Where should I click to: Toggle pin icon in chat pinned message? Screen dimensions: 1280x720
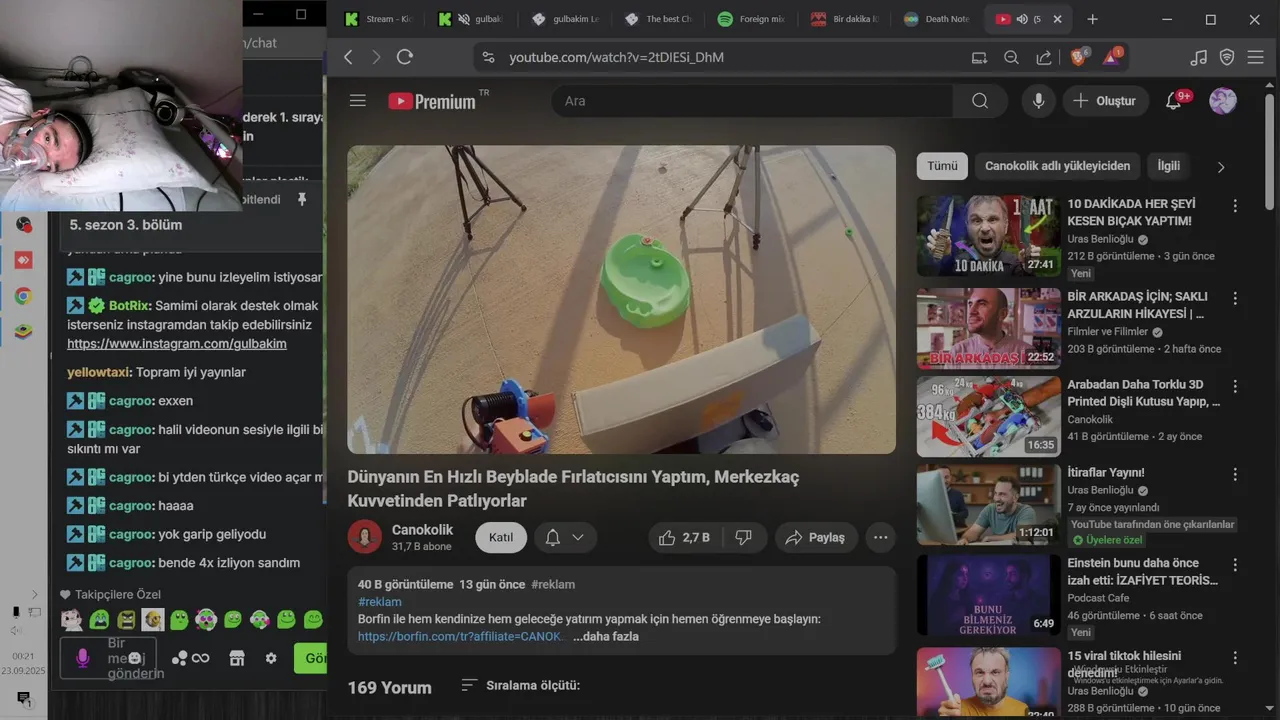tap(302, 199)
